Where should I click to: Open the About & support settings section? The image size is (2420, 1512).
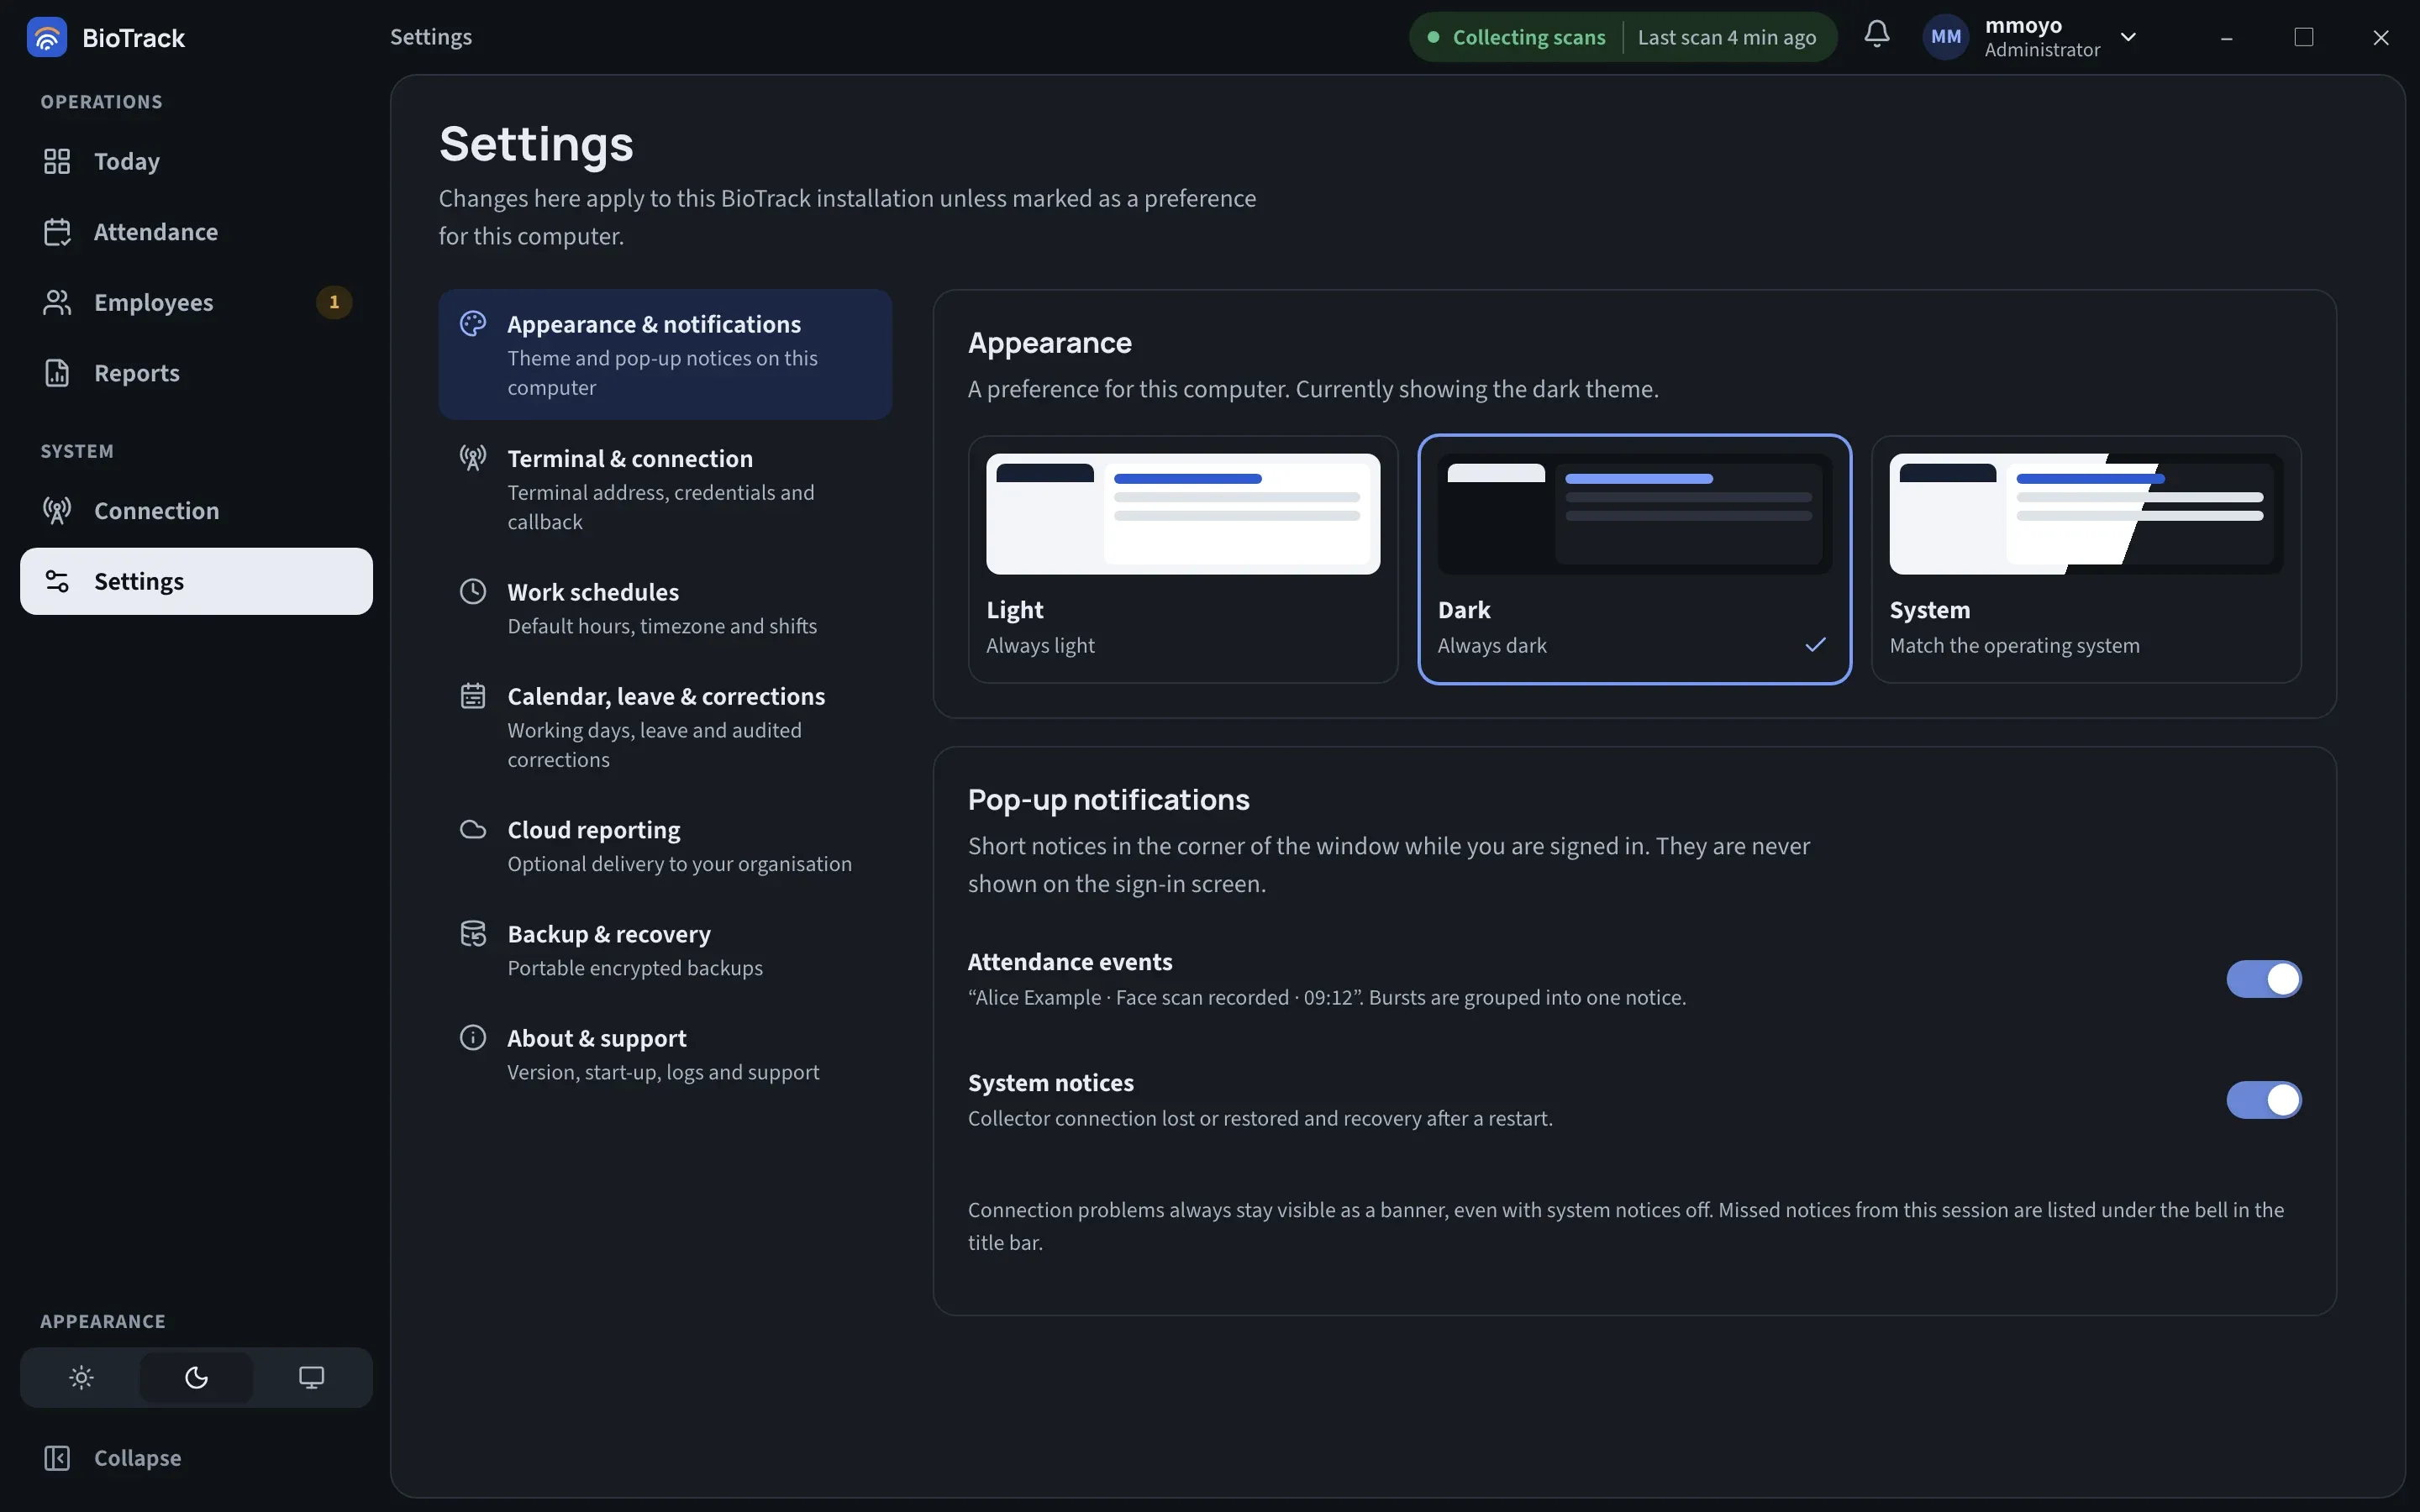(x=665, y=1053)
